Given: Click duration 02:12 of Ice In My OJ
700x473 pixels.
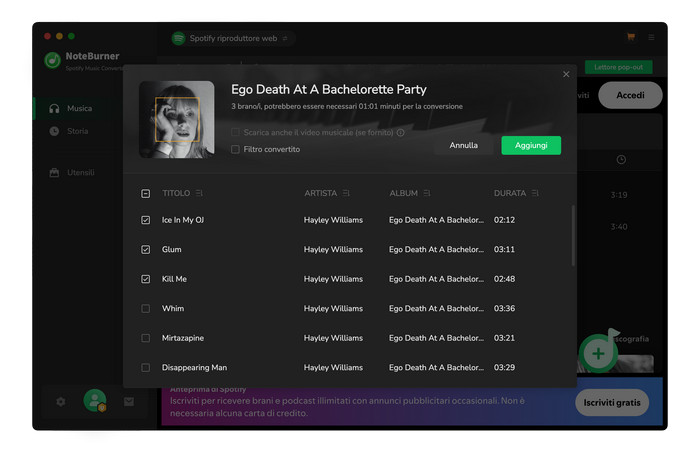Looking at the screenshot, I should click(504, 220).
